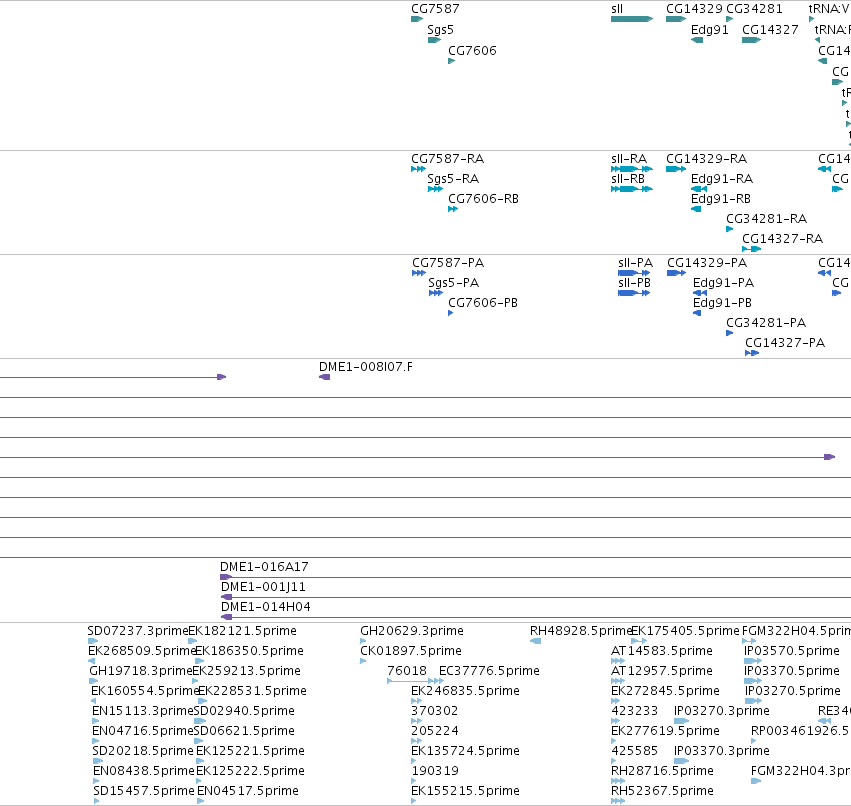This screenshot has height=806, width=851.
Task: Select the Edg91-PB protein label
Action: (x=722, y=303)
